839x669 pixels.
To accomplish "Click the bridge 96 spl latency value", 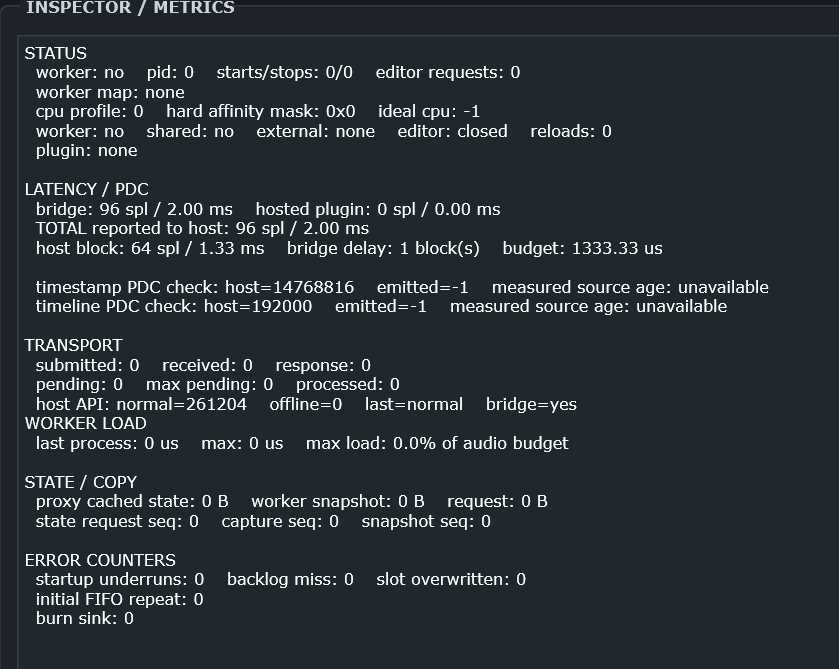I will click(134, 209).
